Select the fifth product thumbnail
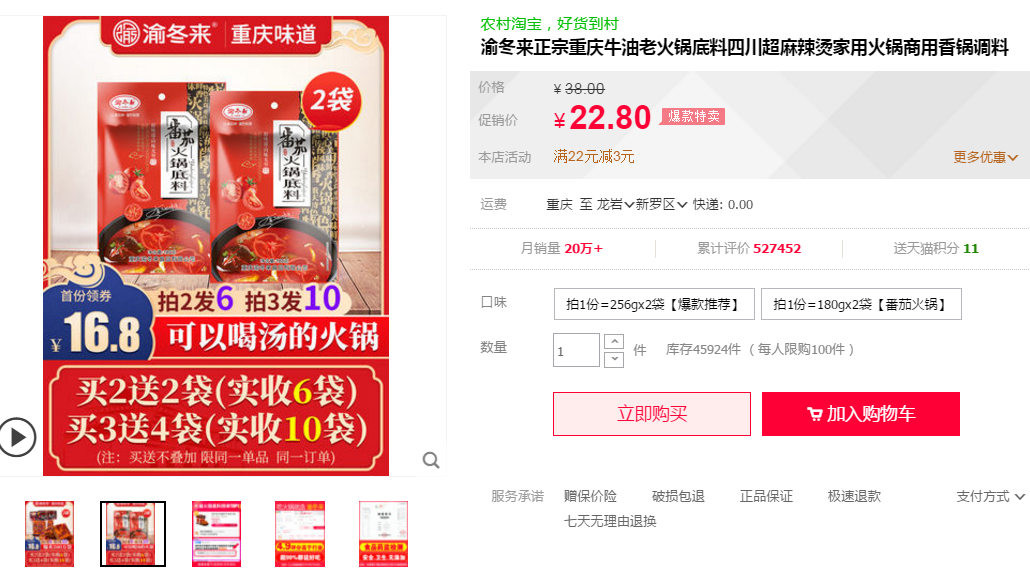Viewport: 1030px width, 578px height. point(383,534)
